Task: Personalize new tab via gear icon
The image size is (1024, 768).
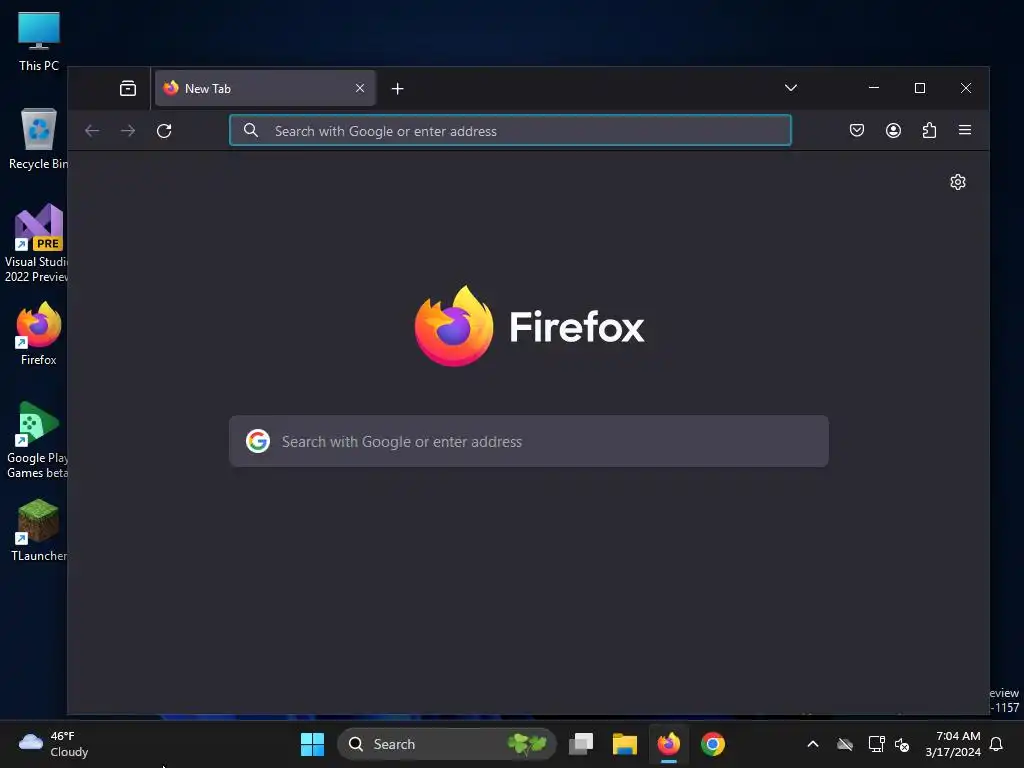Action: [x=957, y=182]
